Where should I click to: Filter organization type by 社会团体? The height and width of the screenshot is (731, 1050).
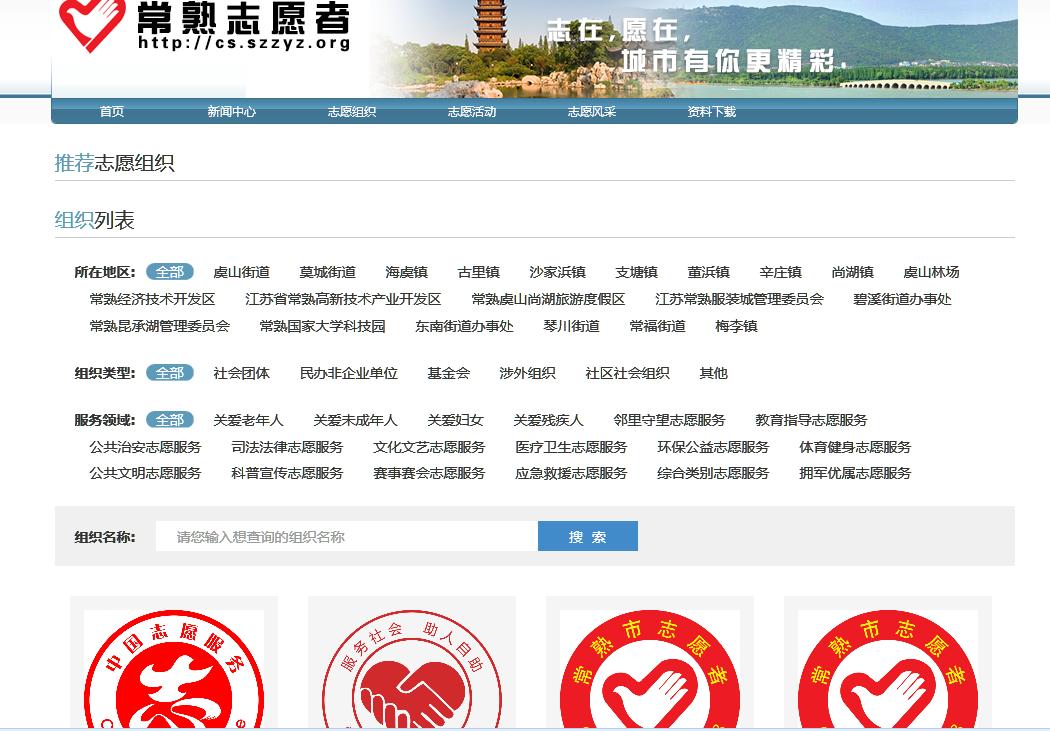tap(242, 373)
